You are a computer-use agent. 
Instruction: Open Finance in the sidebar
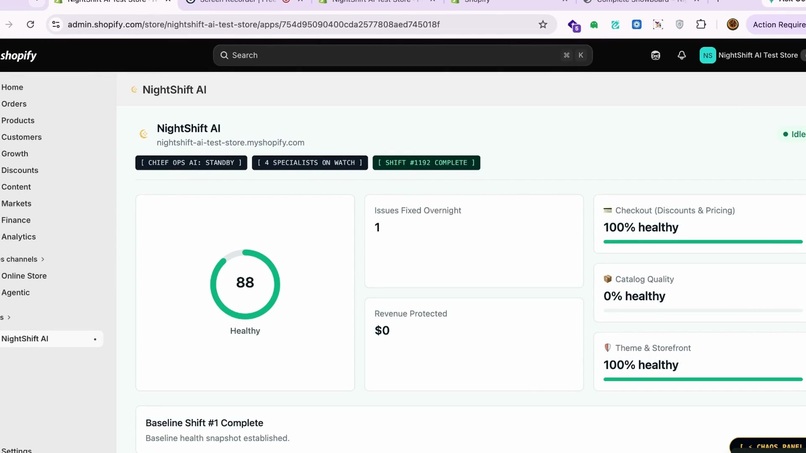point(16,220)
